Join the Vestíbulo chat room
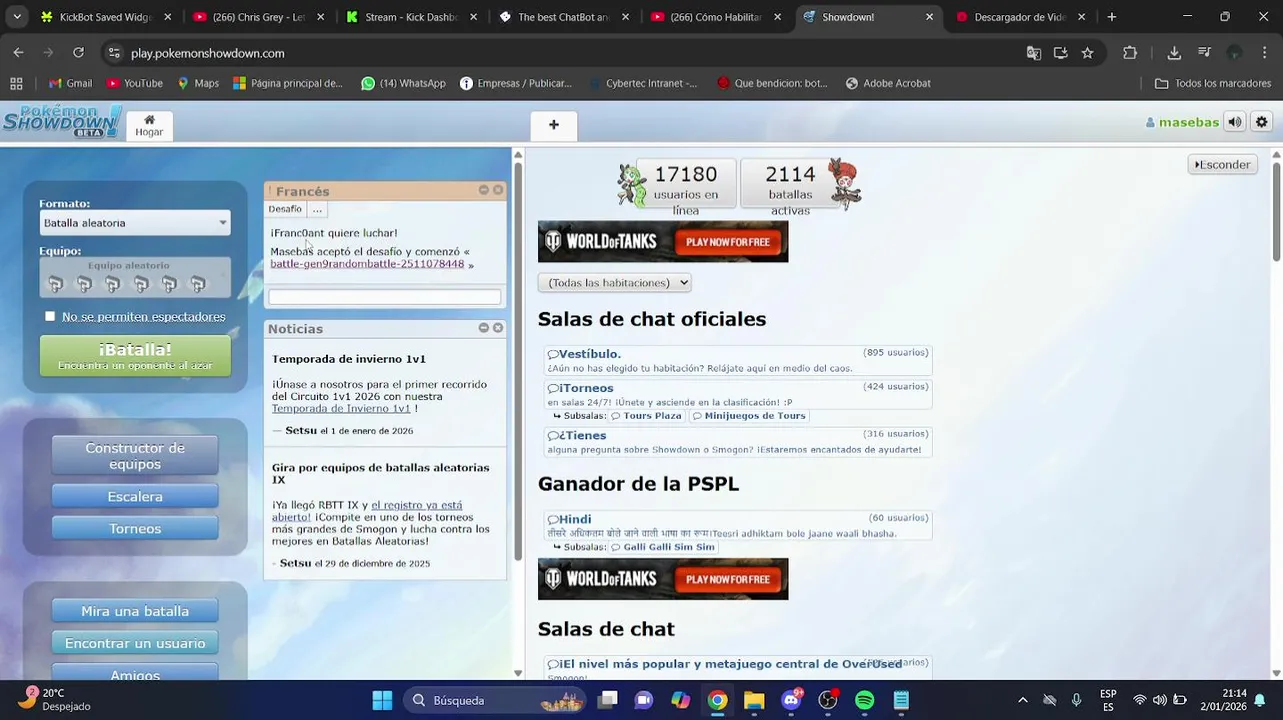 pyautogui.click(x=739, y=360)
